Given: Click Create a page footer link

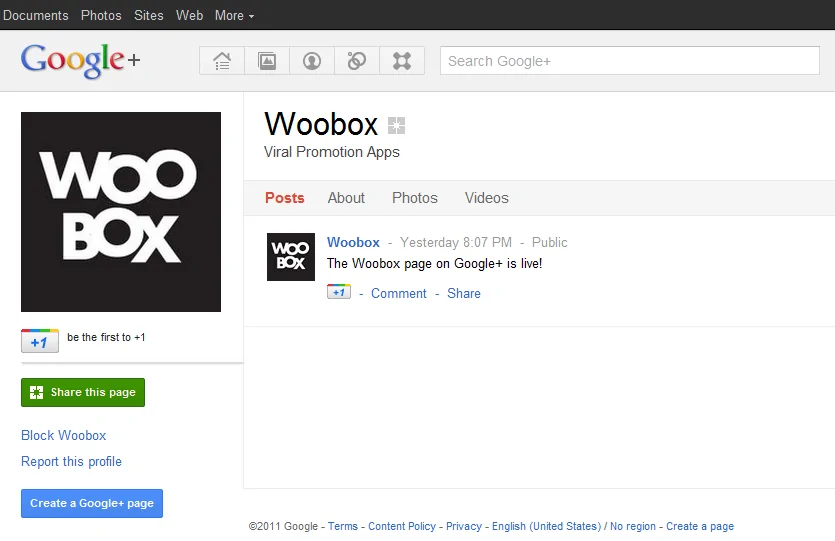Looking at the screenshot, I should pos(700,526).
